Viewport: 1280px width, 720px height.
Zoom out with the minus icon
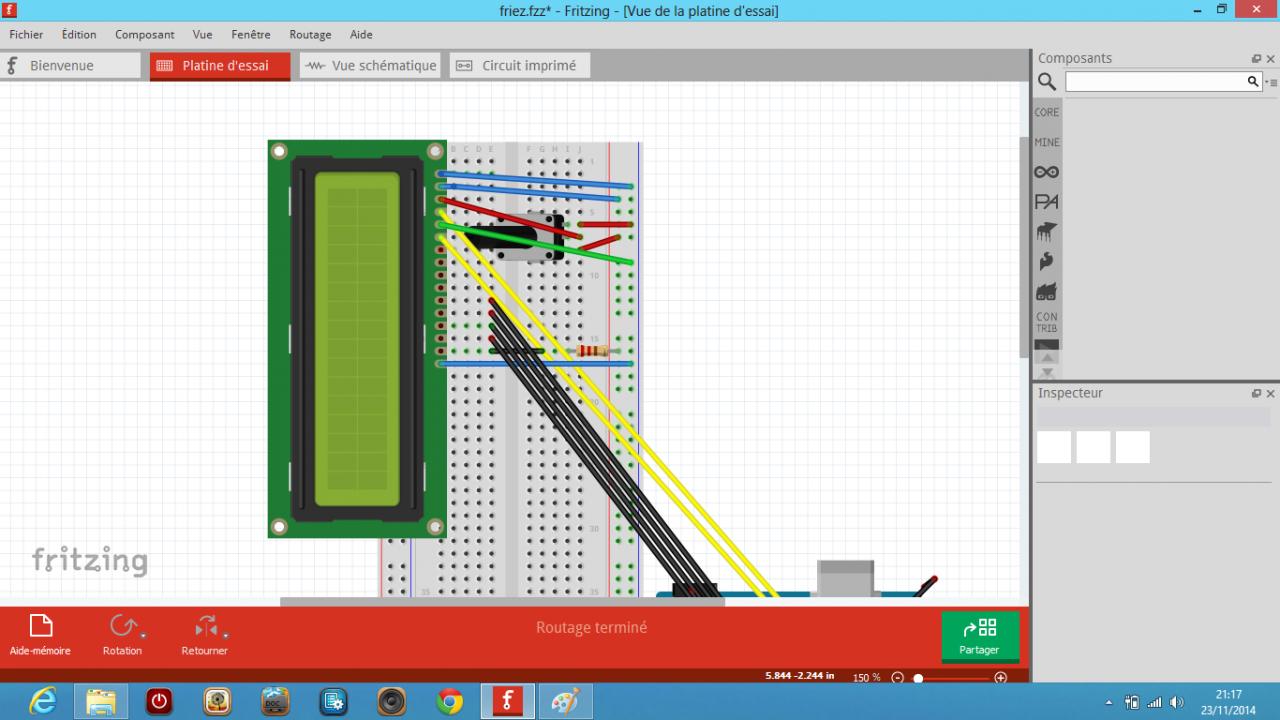point(897,678)
